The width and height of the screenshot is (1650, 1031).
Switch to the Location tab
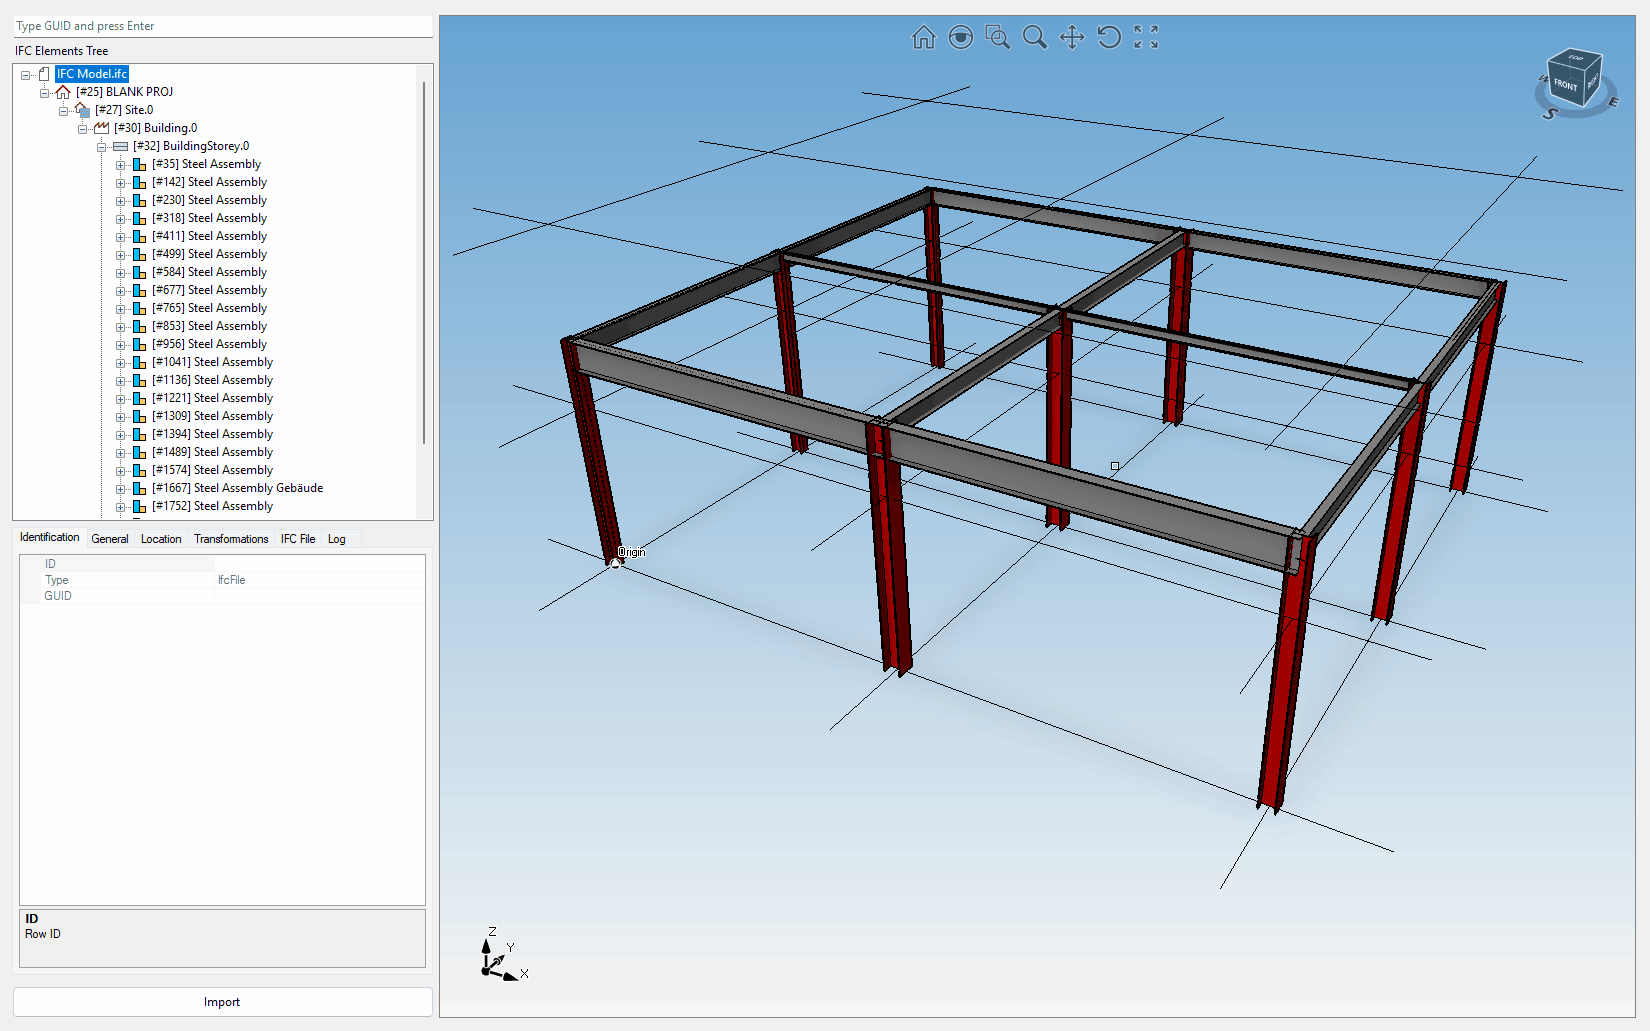point(161,539)
